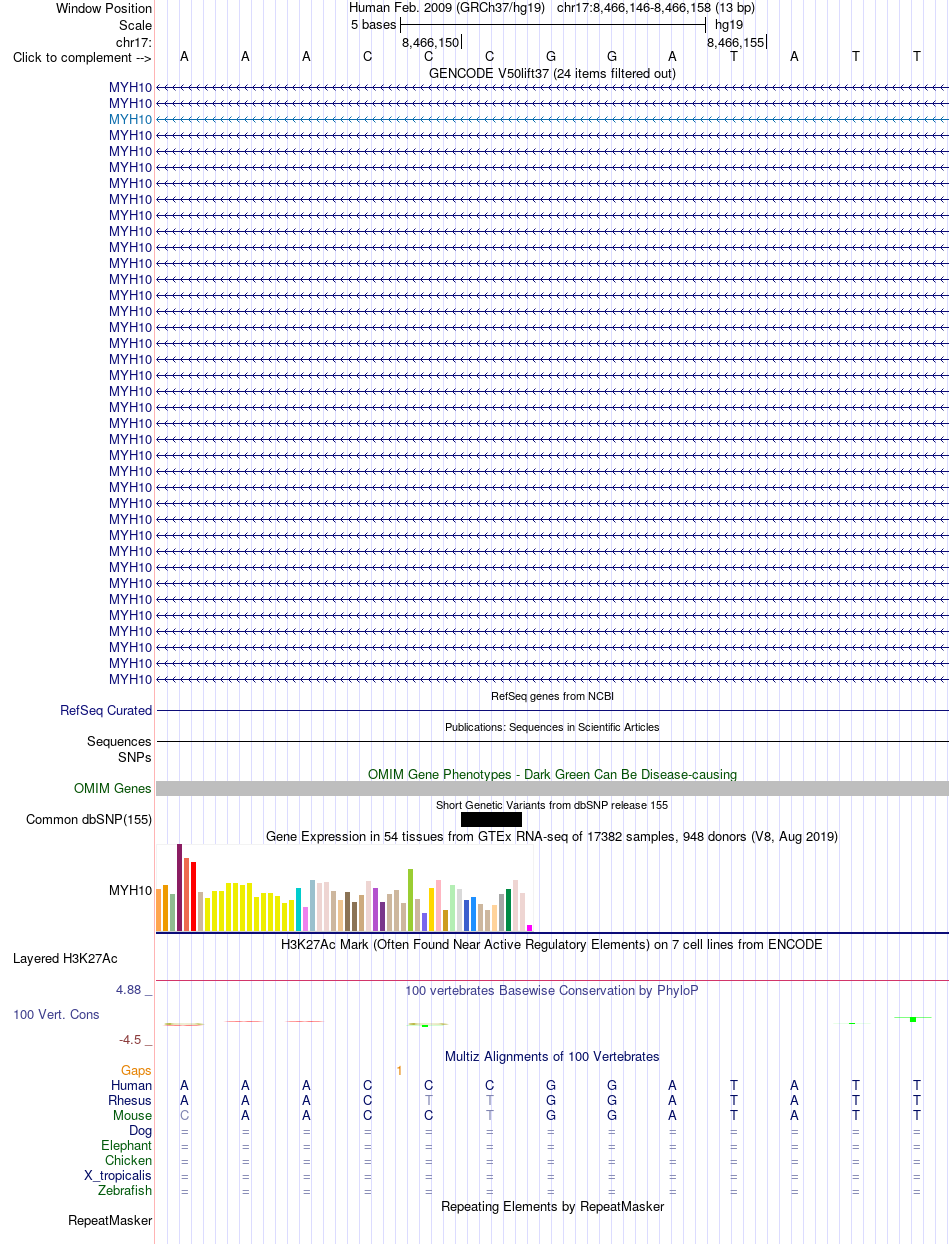Select the Rhesus alignment row label
The width and height of the screenshot is (950, 1244).
coord(130,1101)
